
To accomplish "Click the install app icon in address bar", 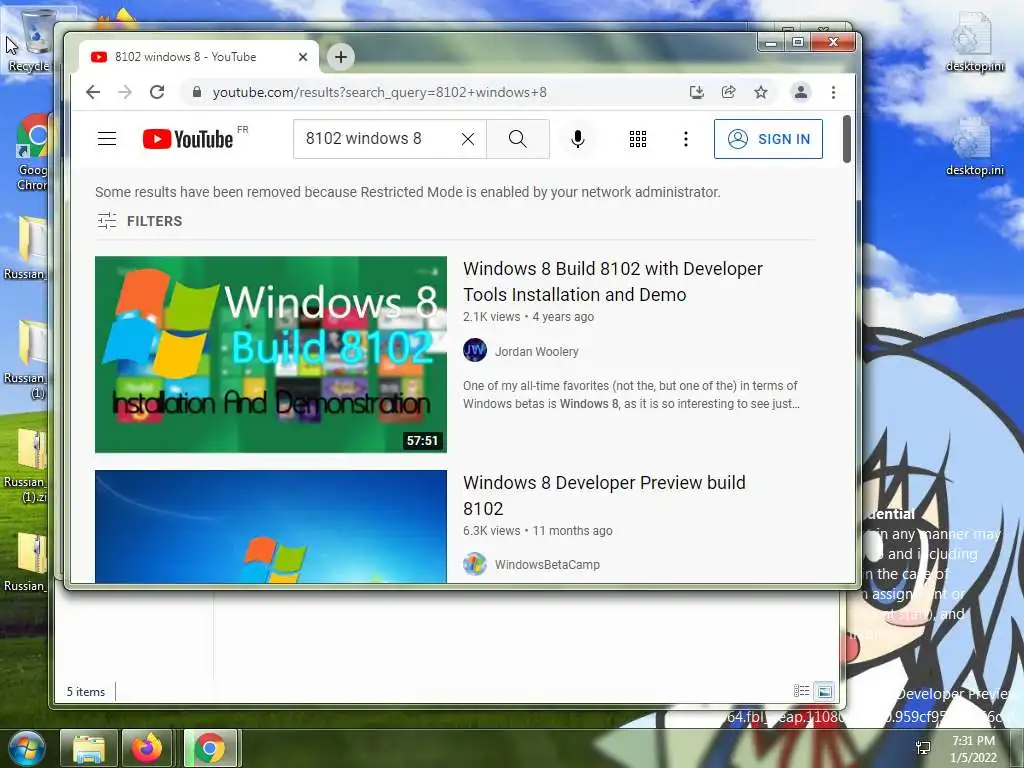I will (x=697, y=92).
